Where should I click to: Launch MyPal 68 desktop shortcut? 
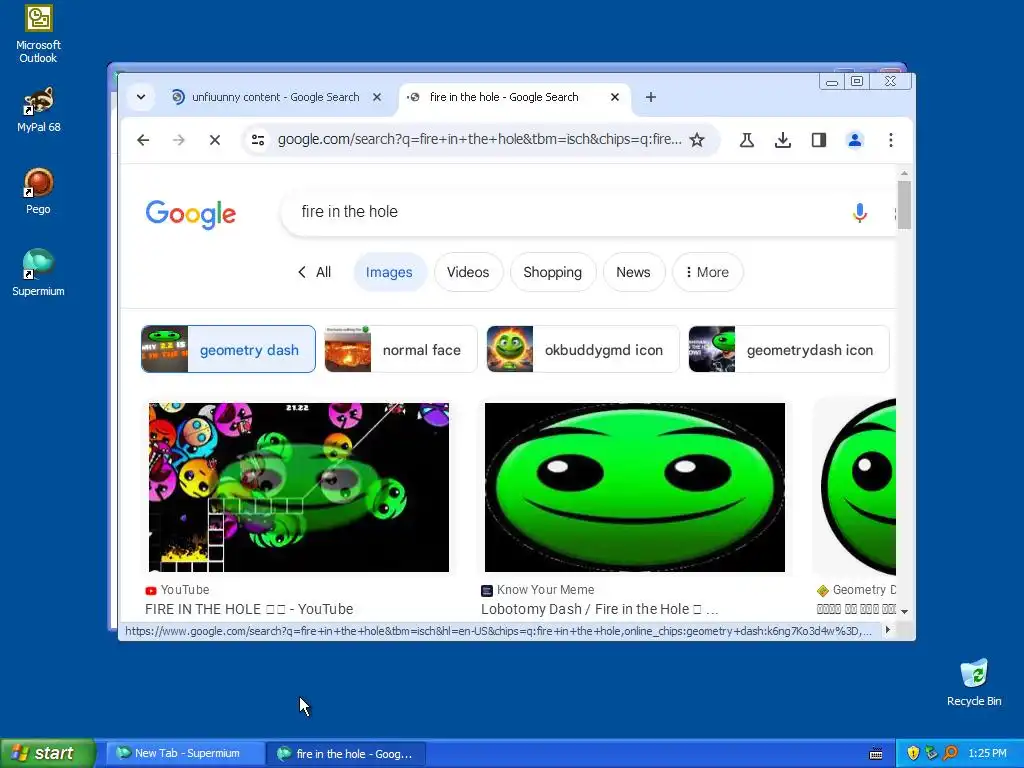click(38, 110)
